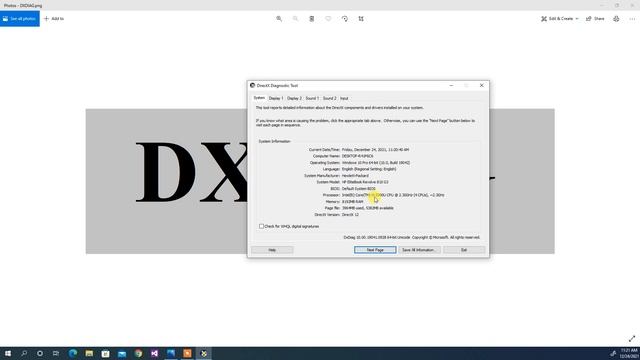The image size is (640, 360).
Task: Click See all photos button
Action: point(20,19)
